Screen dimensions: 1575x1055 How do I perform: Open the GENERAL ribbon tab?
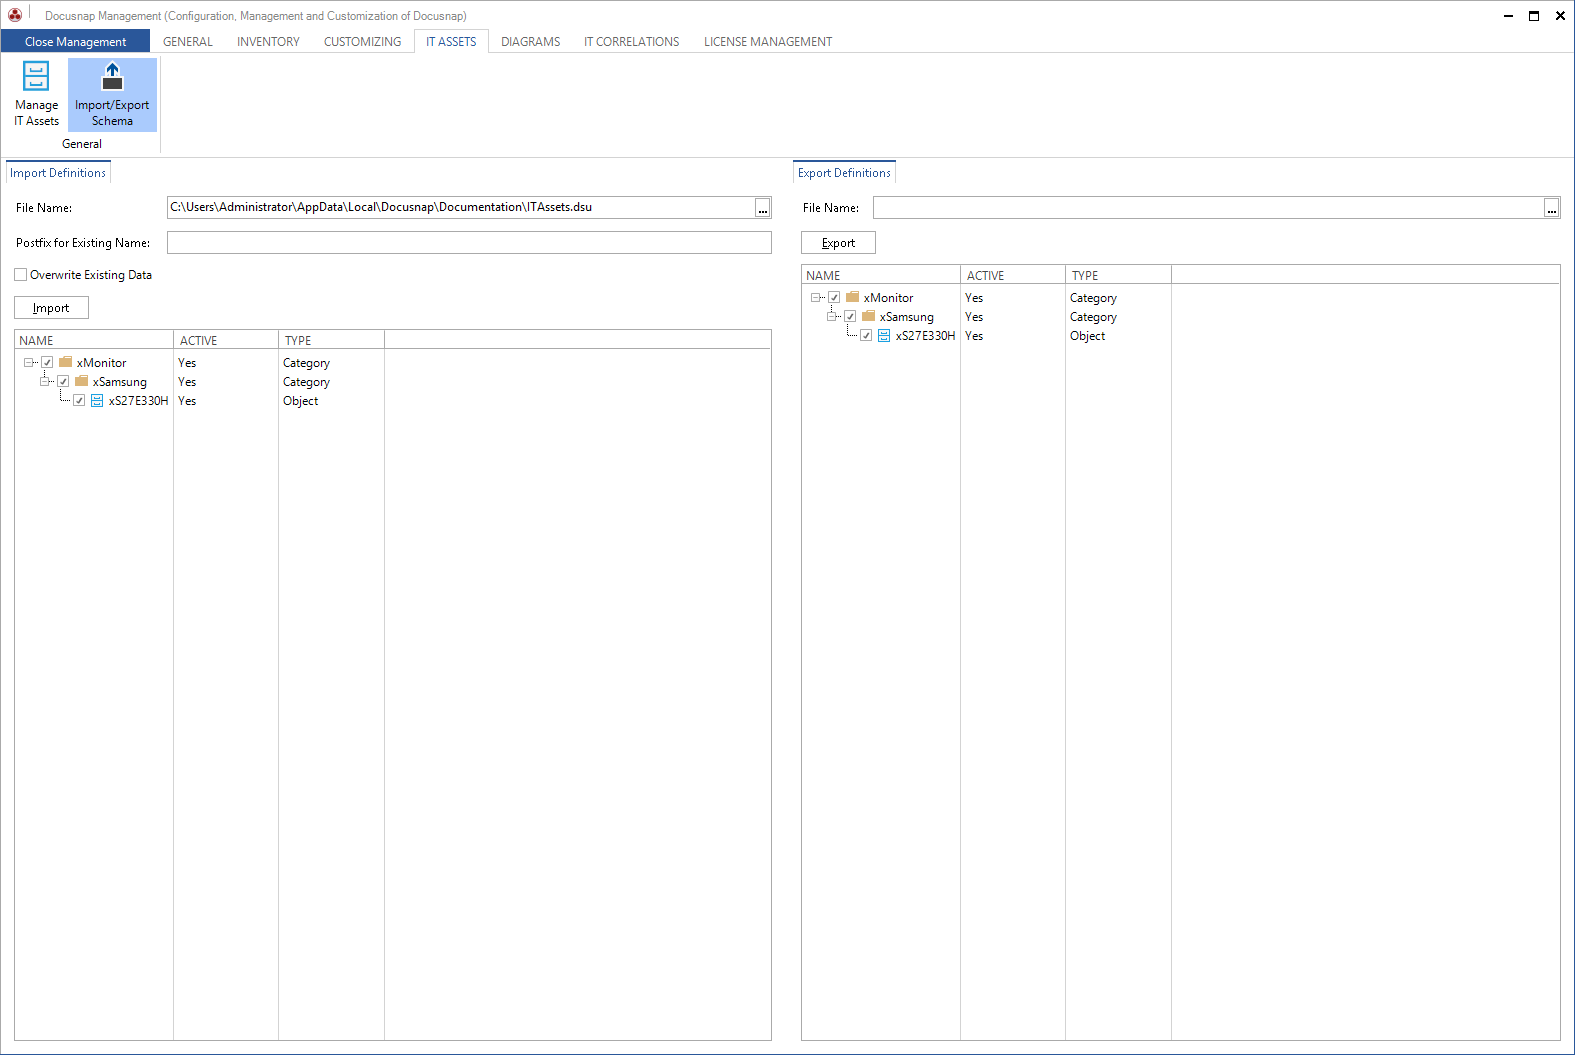point(188,41)
